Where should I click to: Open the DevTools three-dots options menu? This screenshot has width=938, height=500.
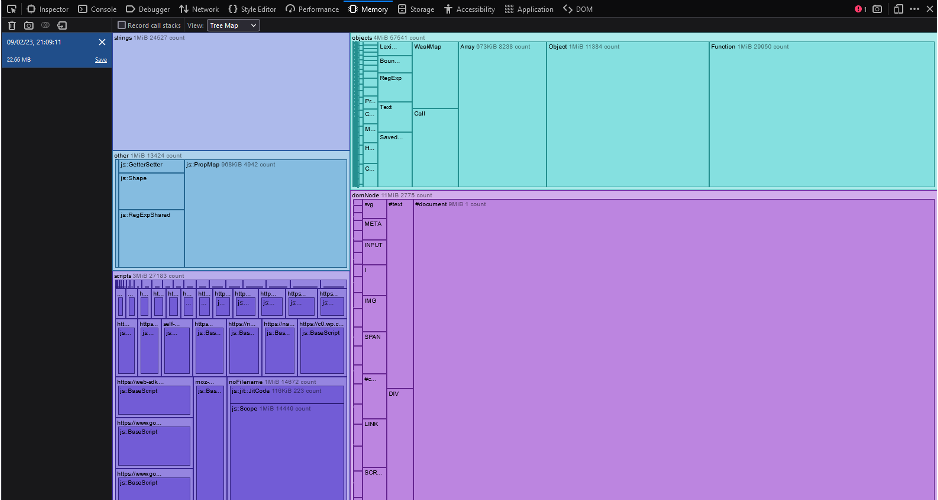pyautogui.click(x=912, y=9)
